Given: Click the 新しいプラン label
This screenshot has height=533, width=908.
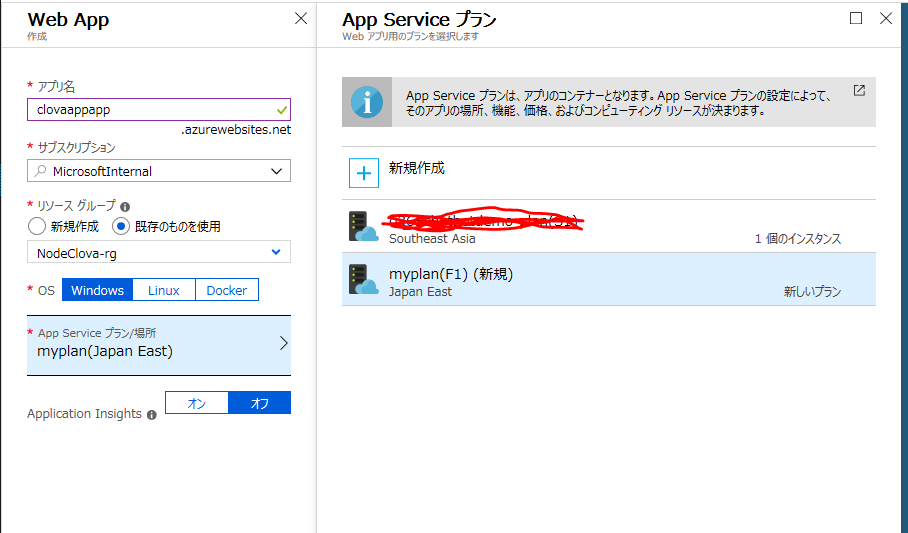Looking at the screenshot, I should click(x=812, y=291).
